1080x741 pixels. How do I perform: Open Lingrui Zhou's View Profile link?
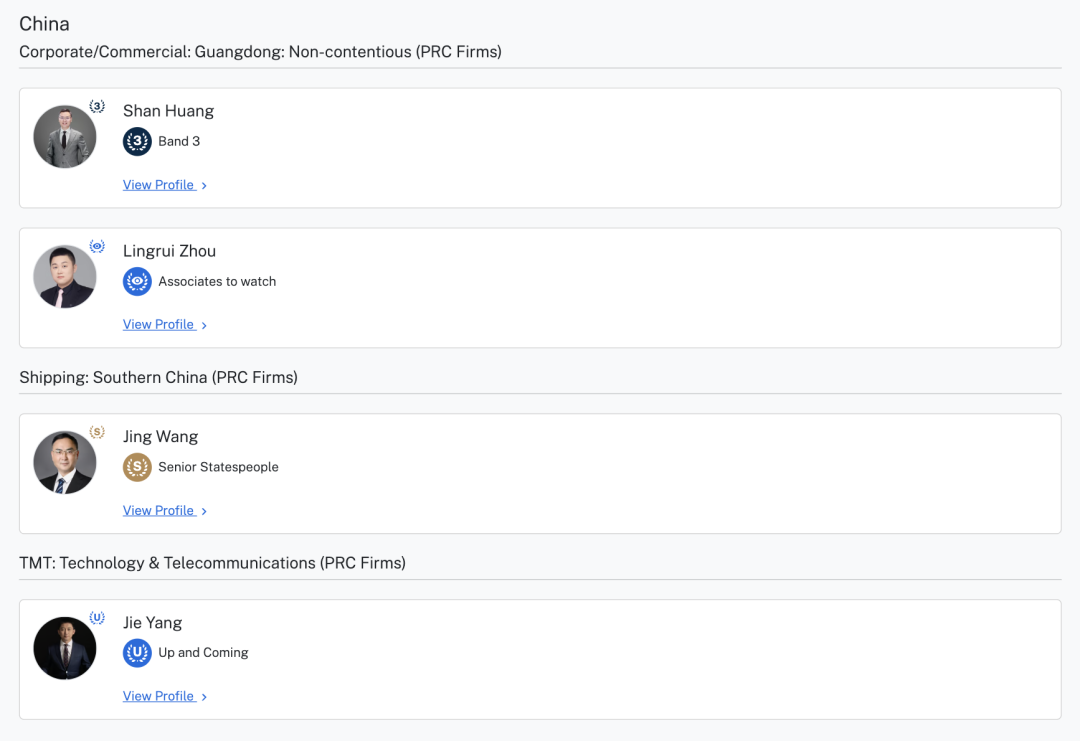[158, 325]
